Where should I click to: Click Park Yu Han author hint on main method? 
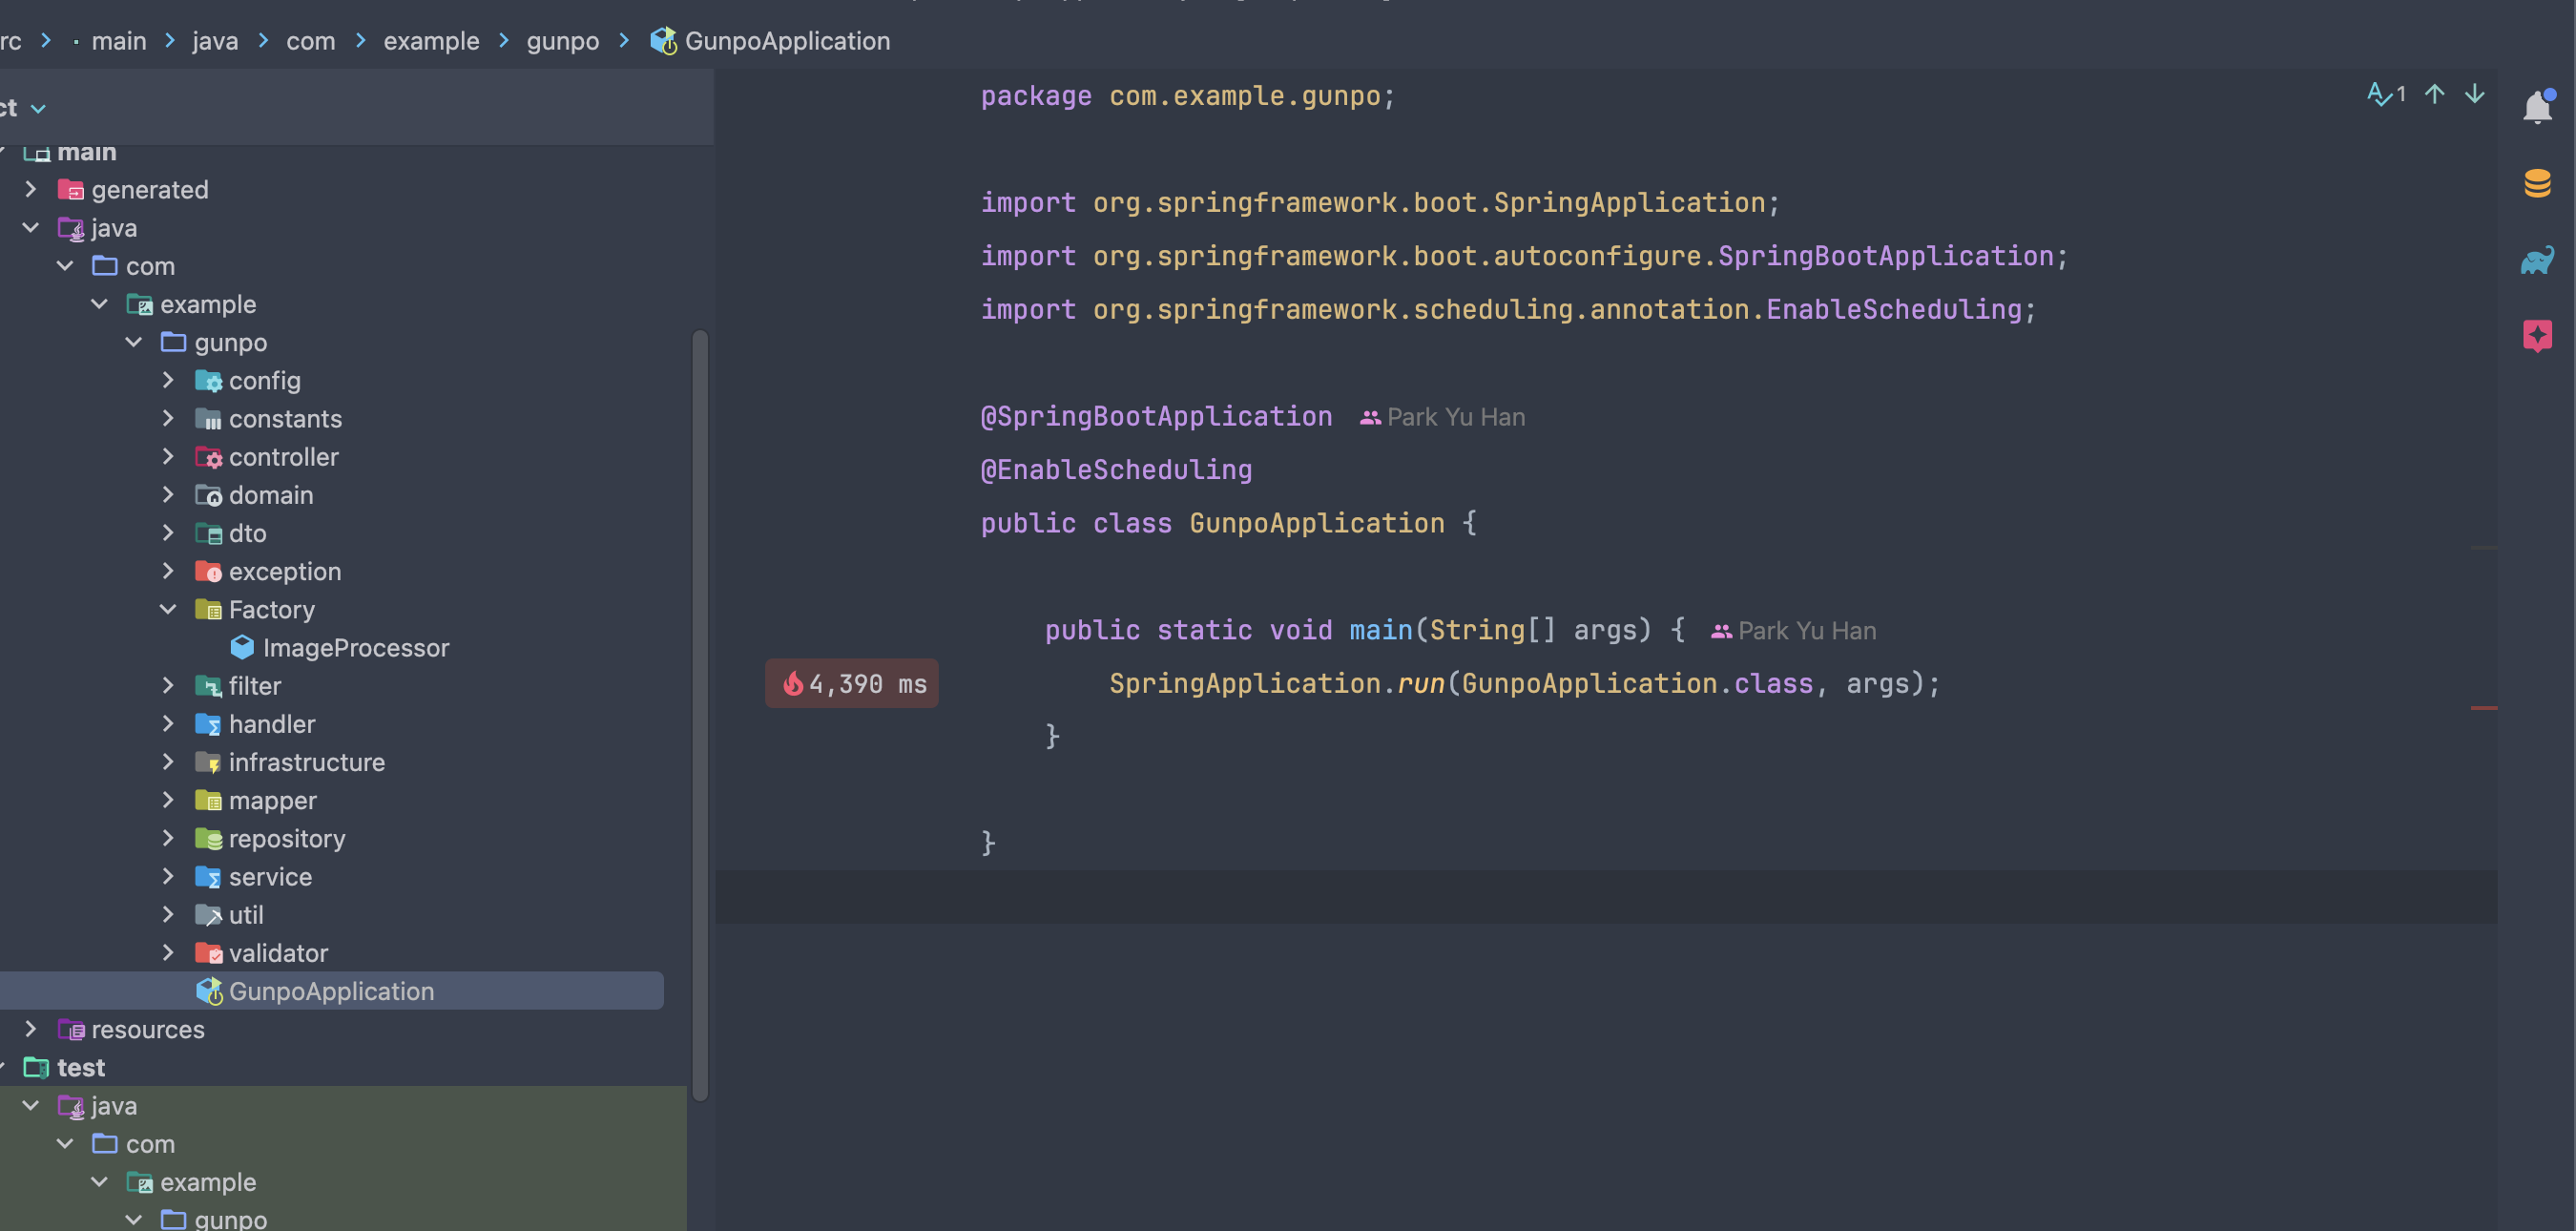click(x=1794, y=631)
